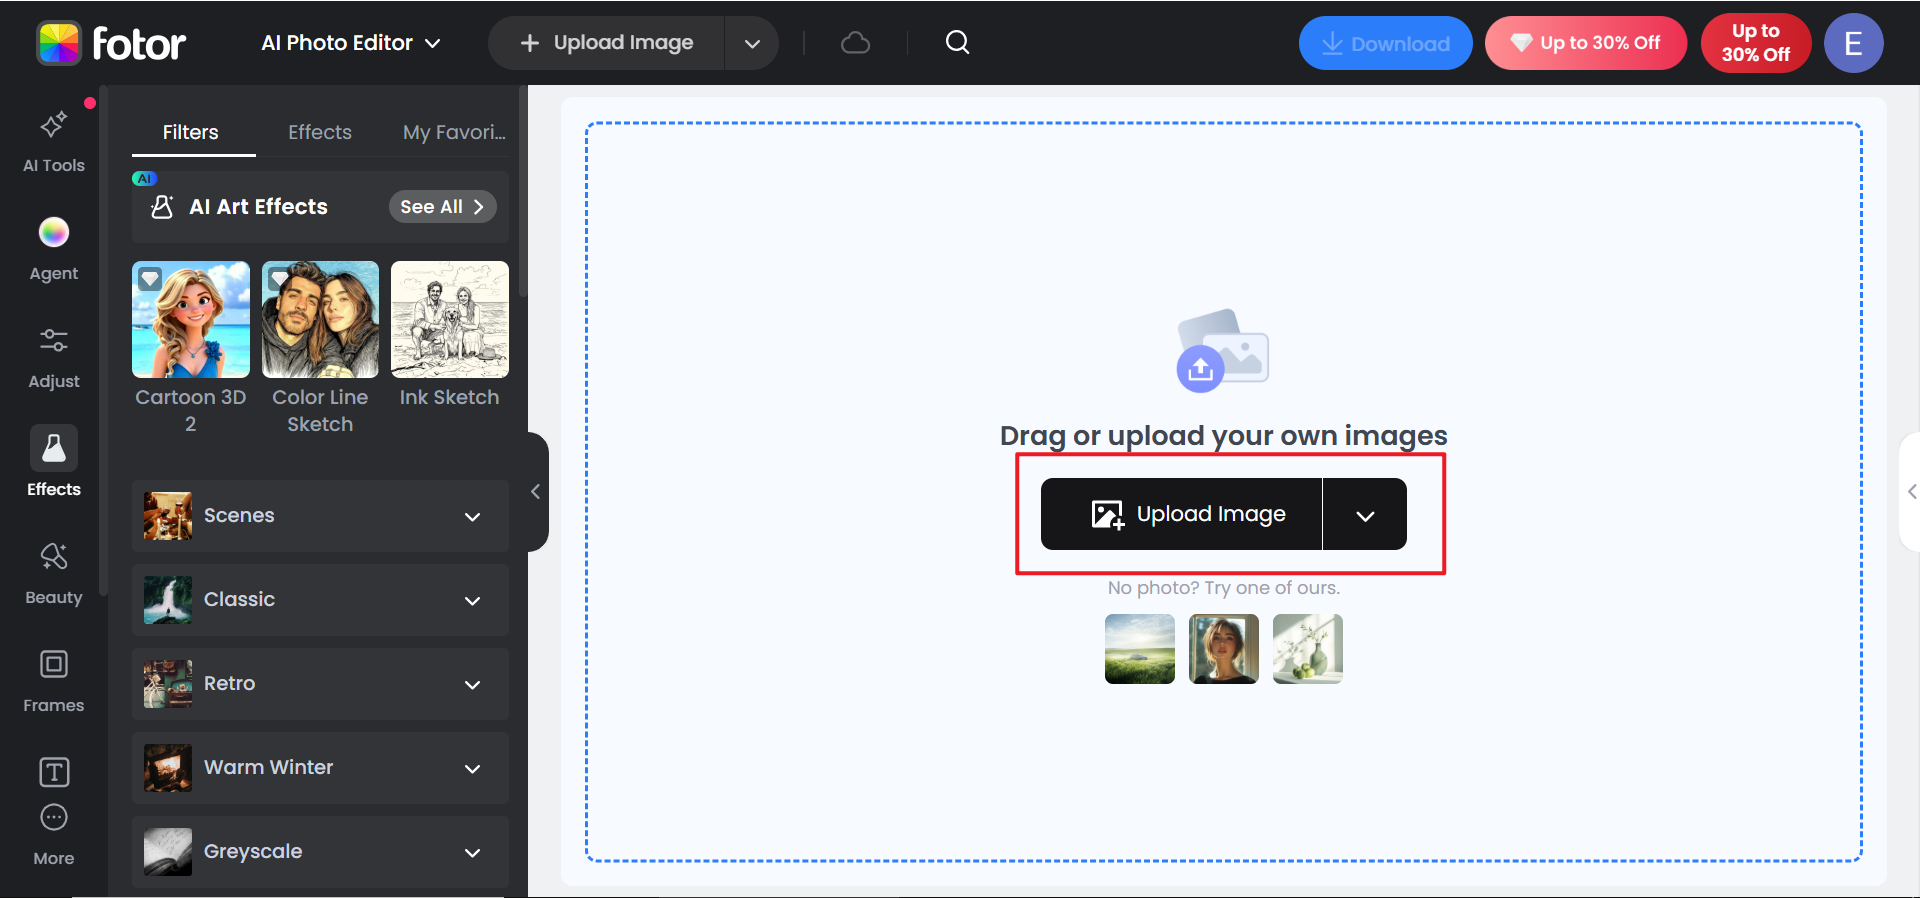Expand the right side panel arrow
The image size is (1920, 898).
1910,491
